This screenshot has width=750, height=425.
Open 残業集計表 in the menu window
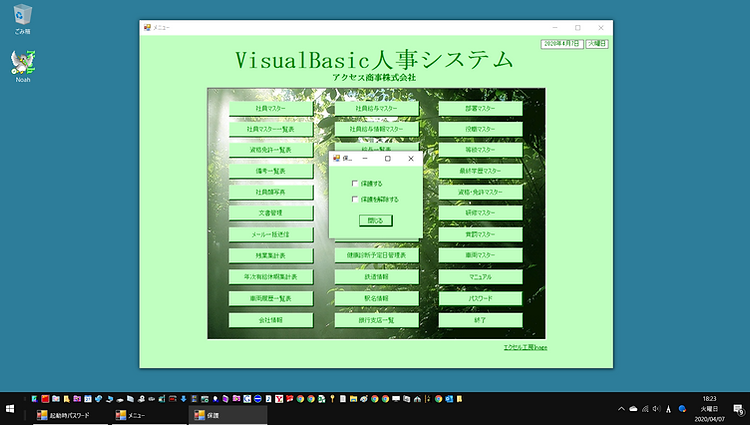[271, 256]
